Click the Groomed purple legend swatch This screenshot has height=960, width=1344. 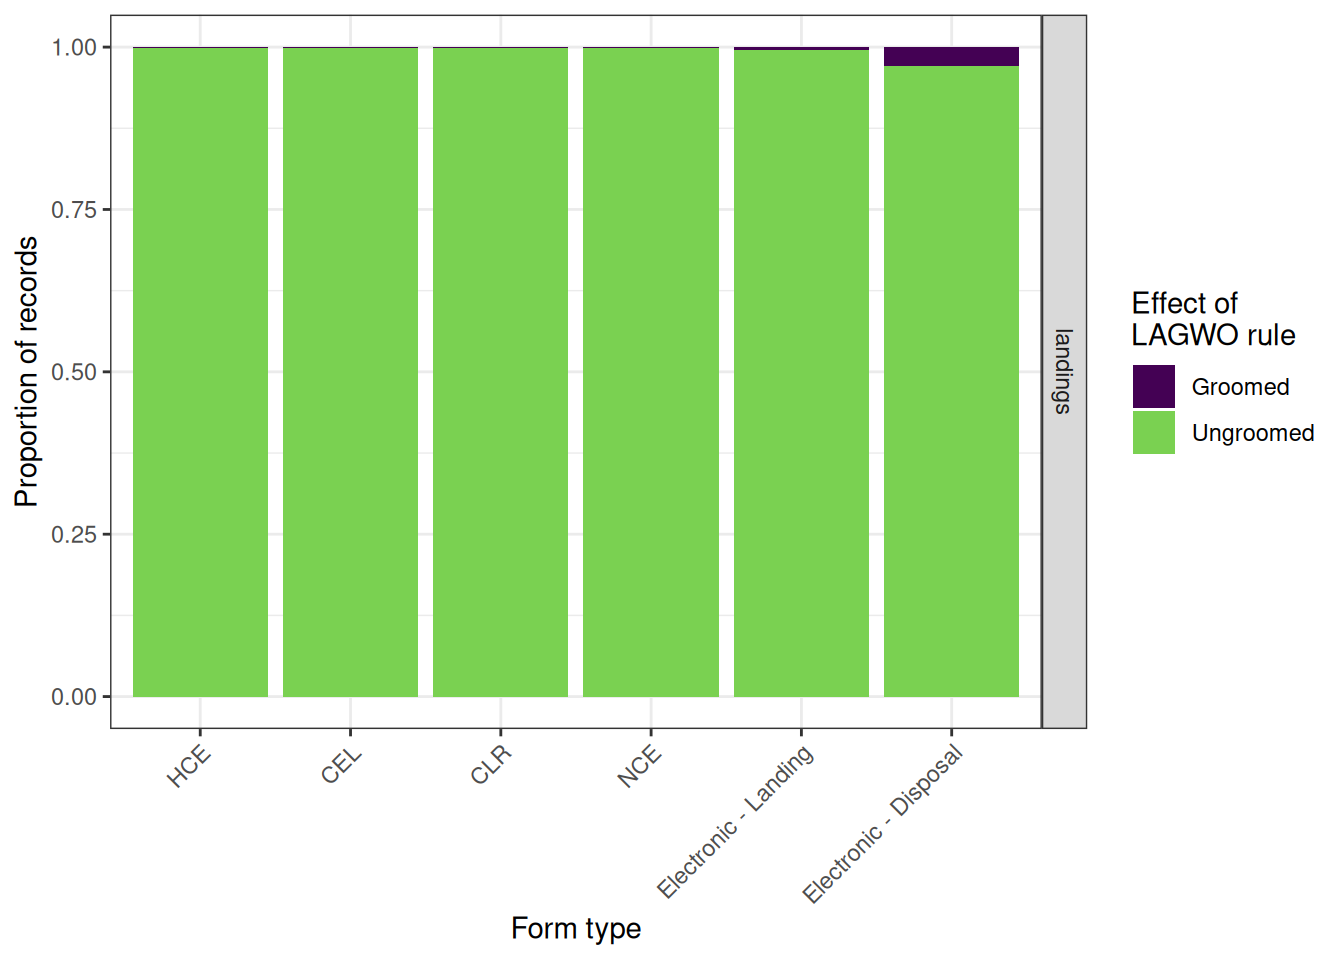tap(1153, 386)
